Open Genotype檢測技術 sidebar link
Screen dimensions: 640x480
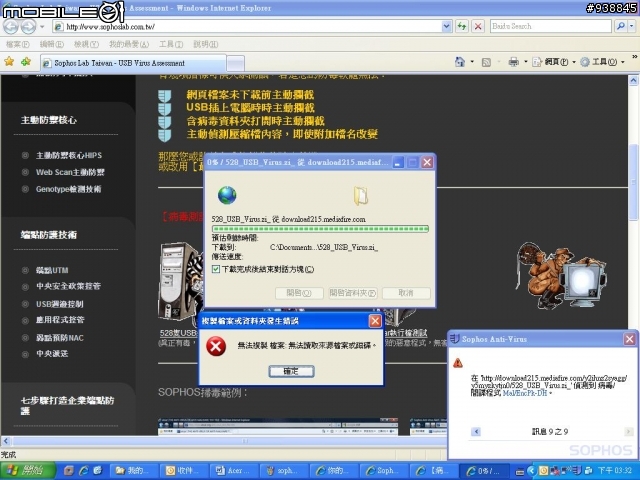pyautogui.click(x=68, y=189)
